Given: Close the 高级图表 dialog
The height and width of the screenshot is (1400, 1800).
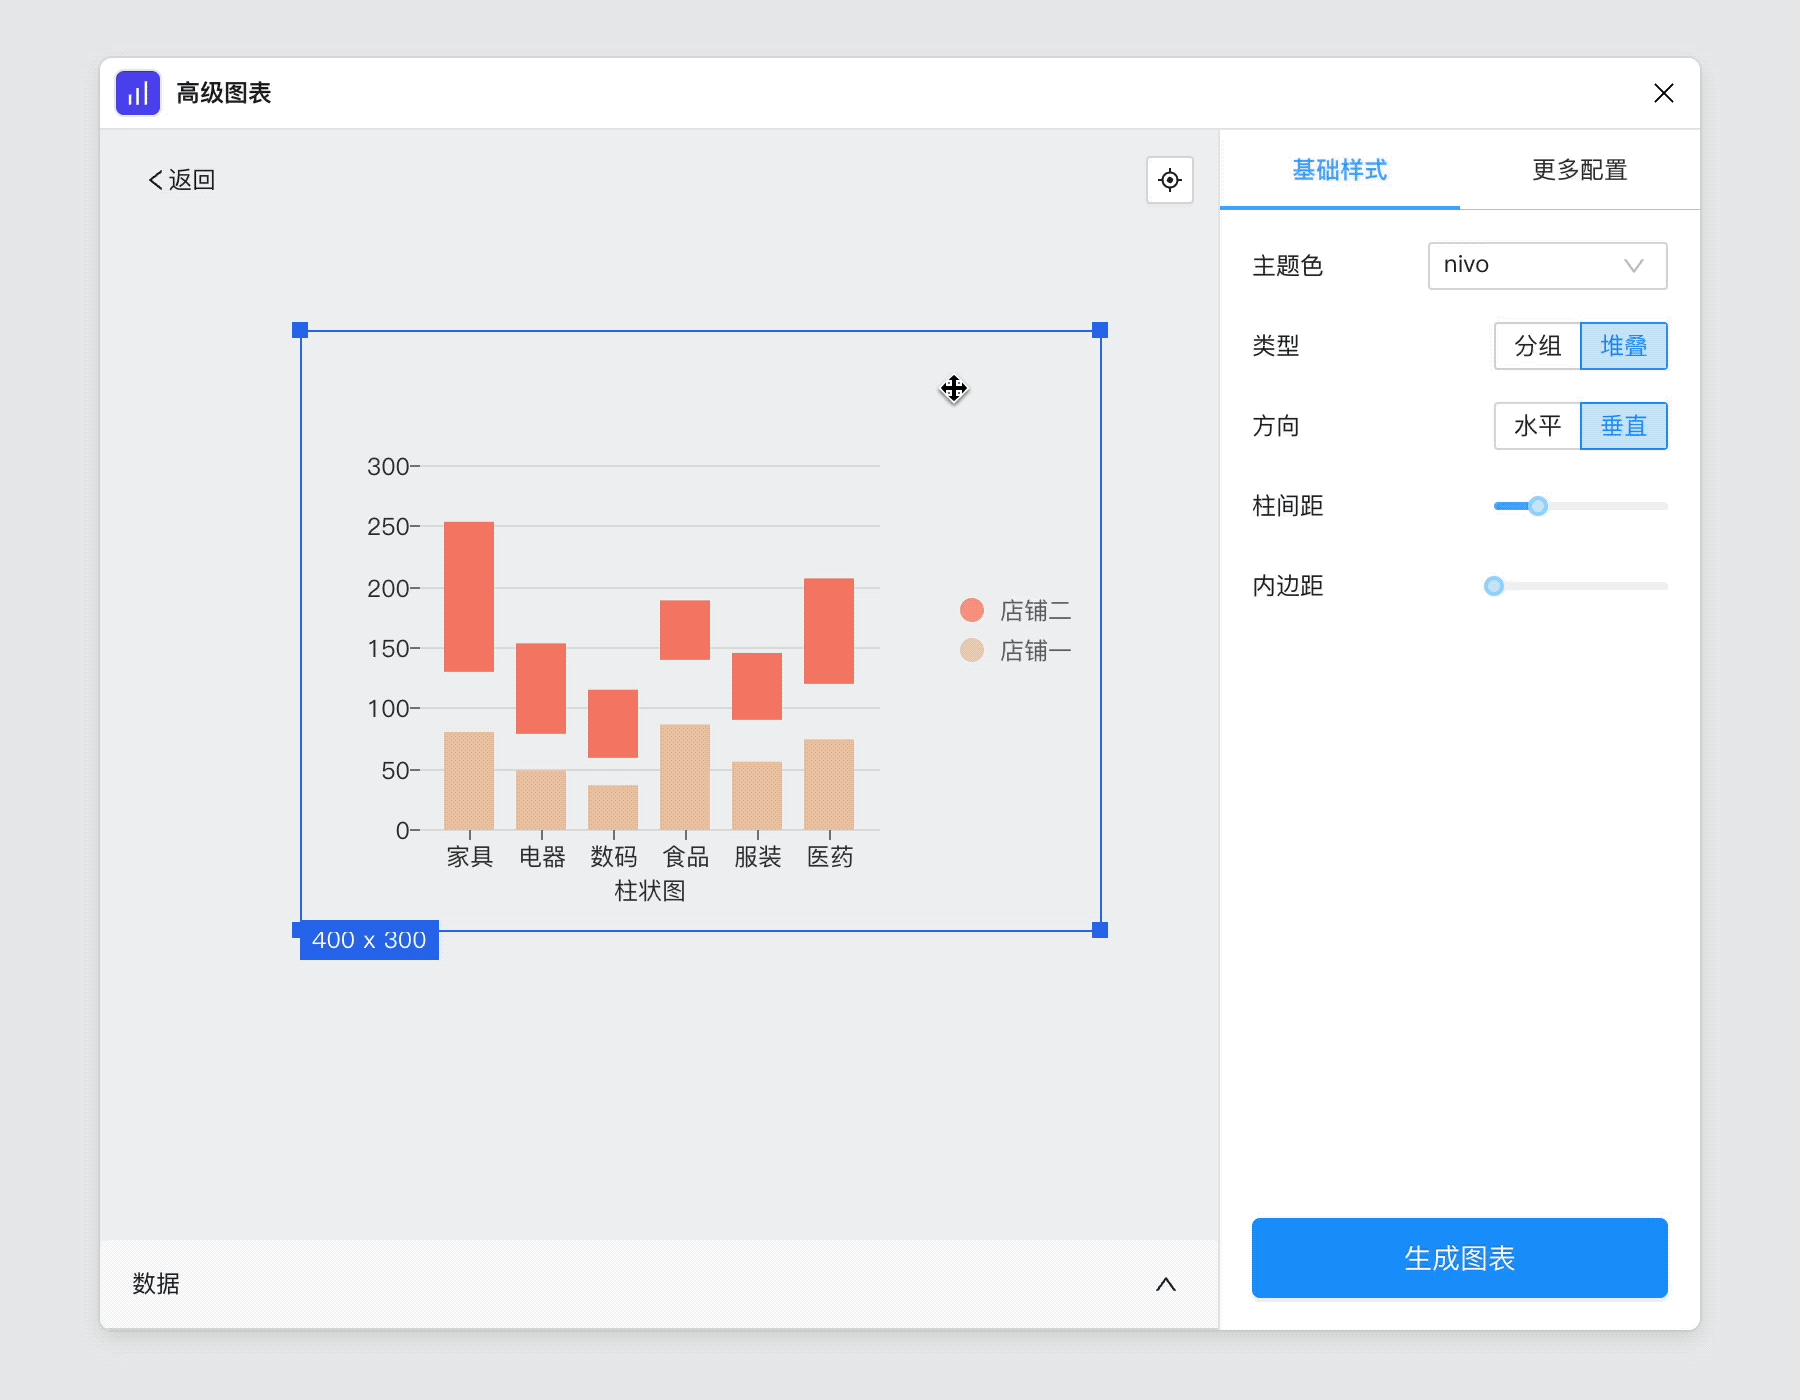Looking at the screenshot, I should [x=1664, y=93].
